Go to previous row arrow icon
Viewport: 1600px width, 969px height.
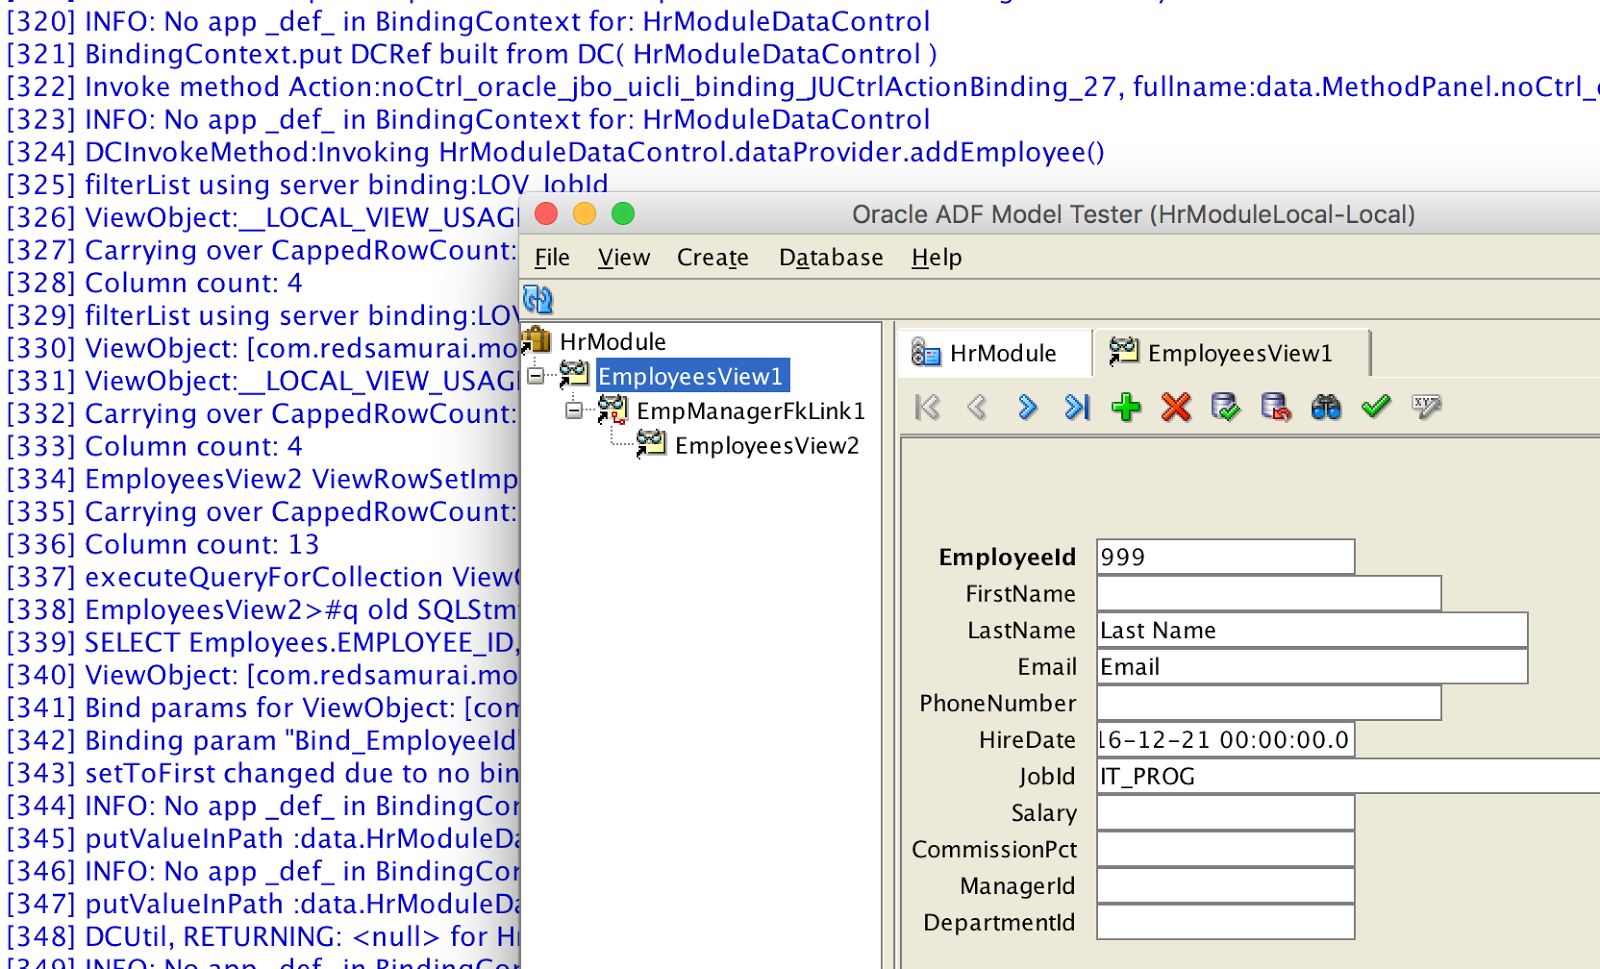tap(977, 407)
